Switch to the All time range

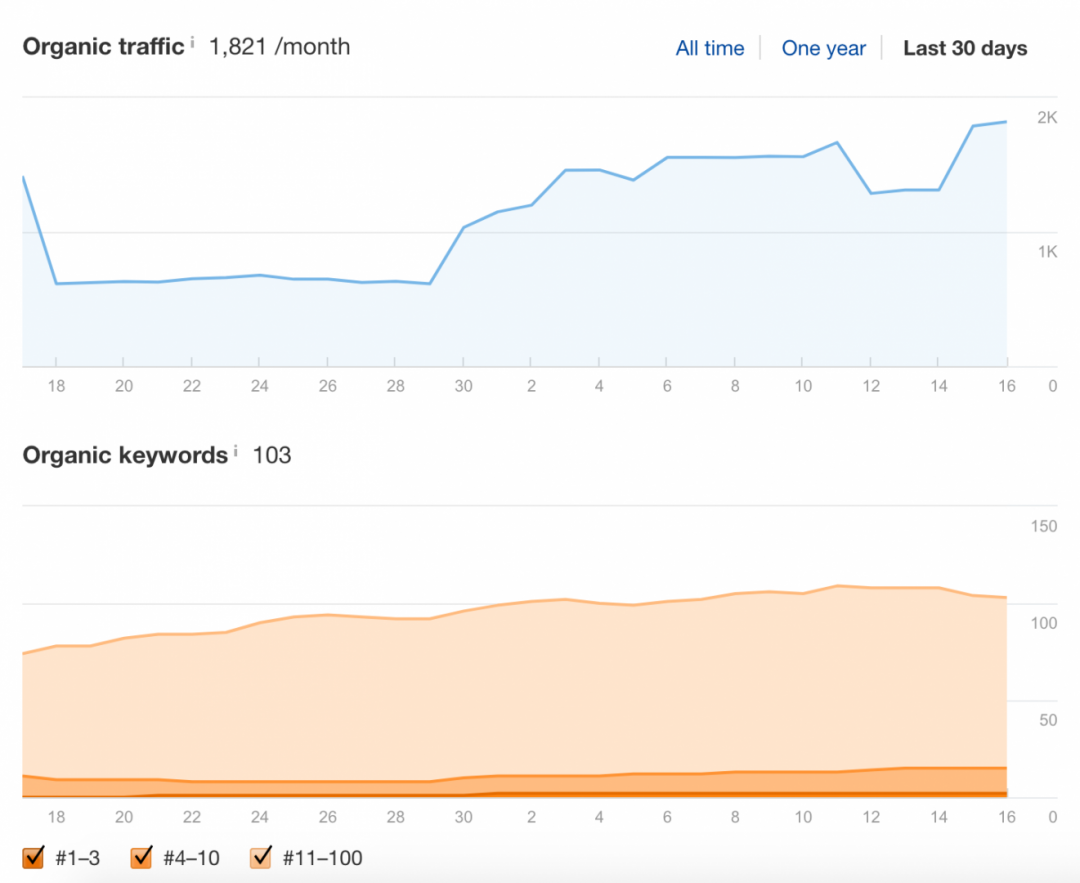tap(710, 48)
